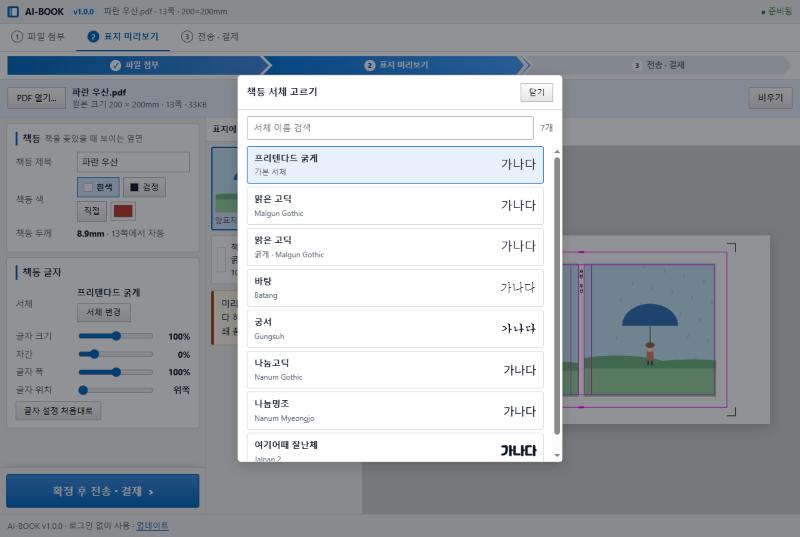
Task: Focus the 서체 이름 검색 field
Action: click(x=390, y=128)
